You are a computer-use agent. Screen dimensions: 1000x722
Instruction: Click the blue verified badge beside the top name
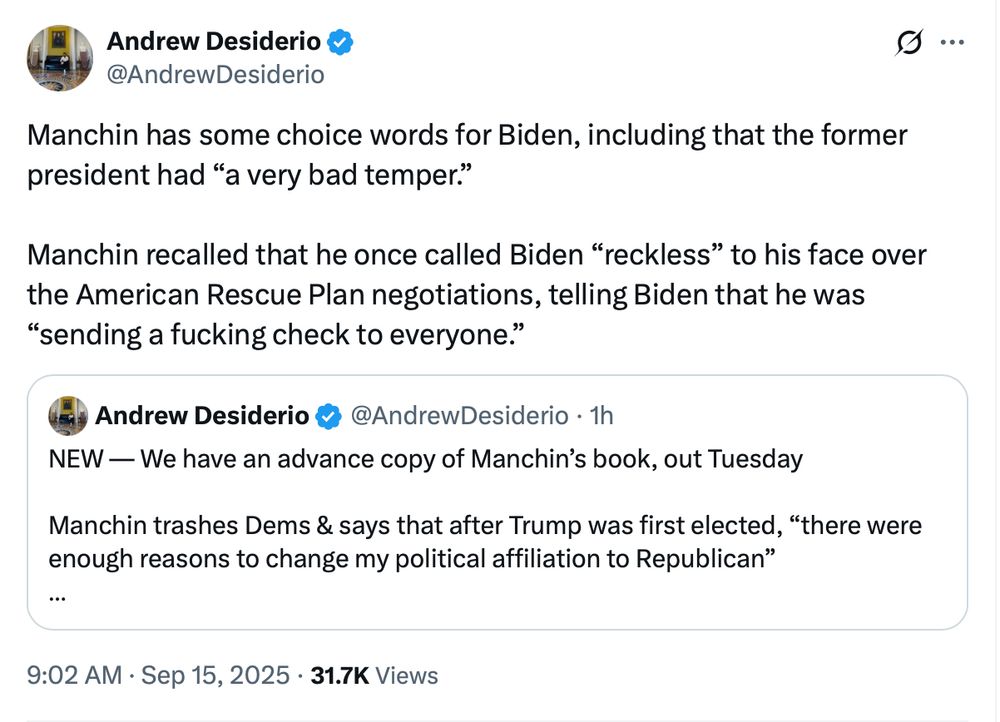(x=341, y=42)
